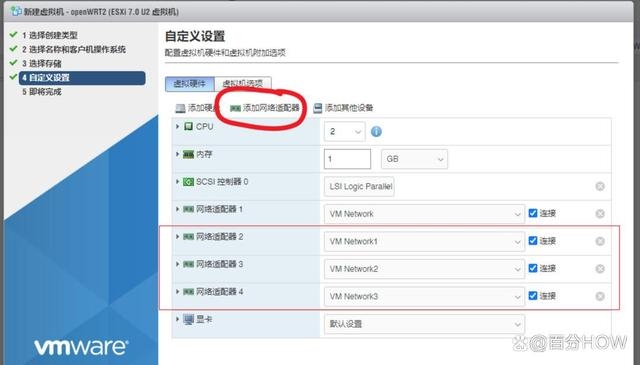Click the Add network adapter button (添加网络适配器)
Image resolution: width=640 pixels, height=365 pixels.
click(264, 108)
